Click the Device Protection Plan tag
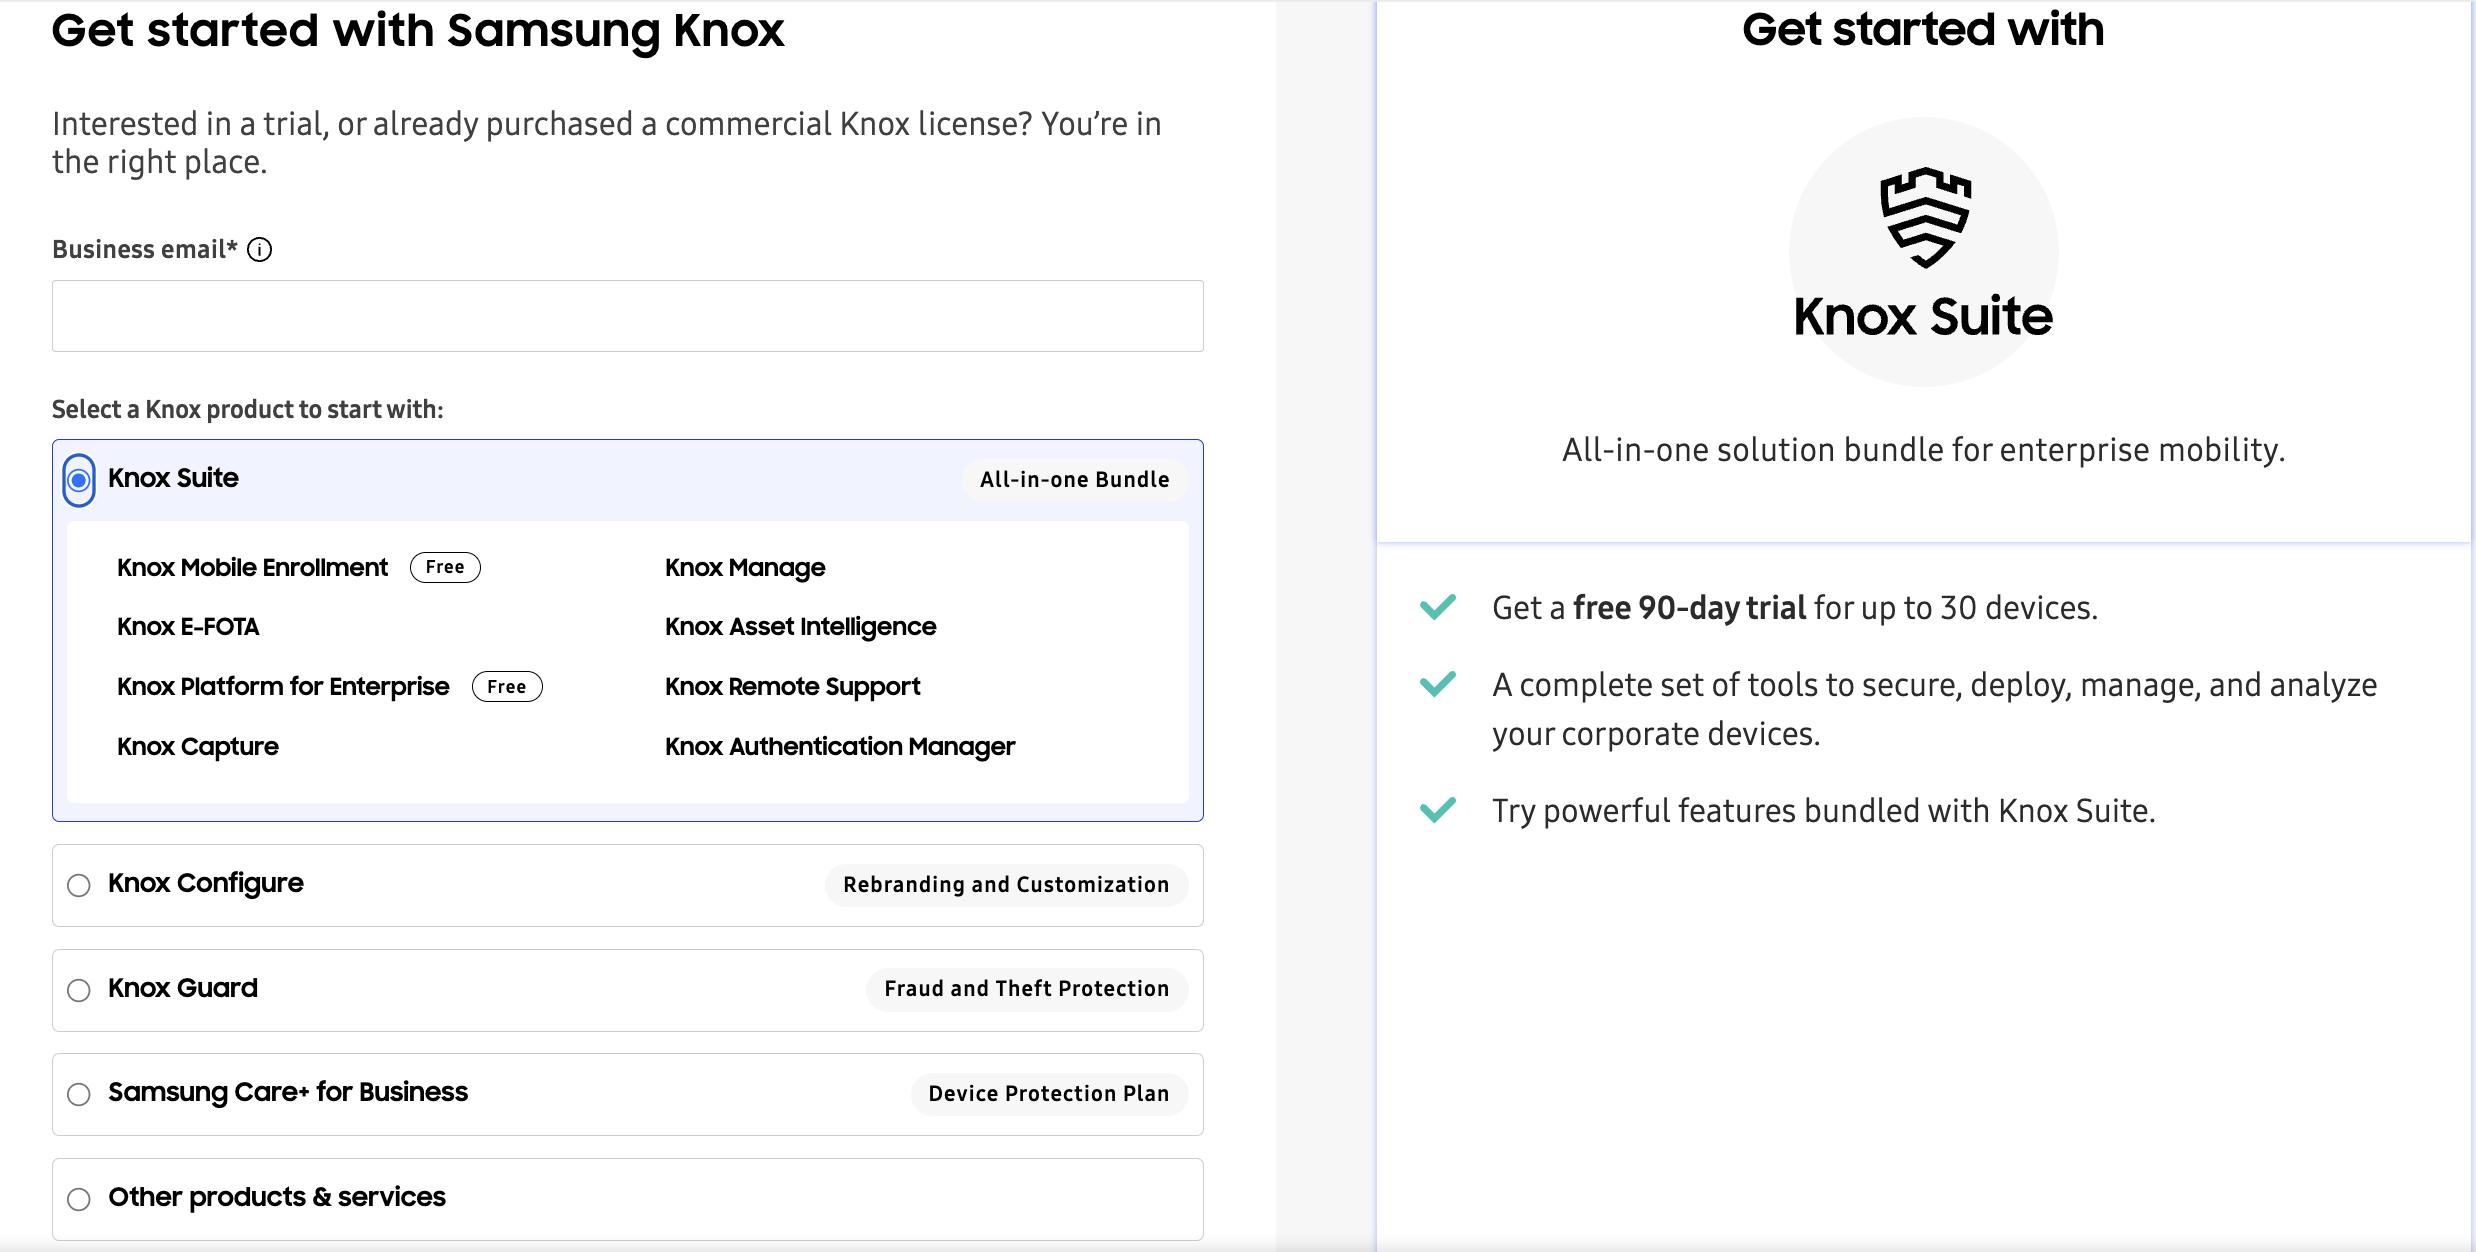 (x=1049, y=1094)
